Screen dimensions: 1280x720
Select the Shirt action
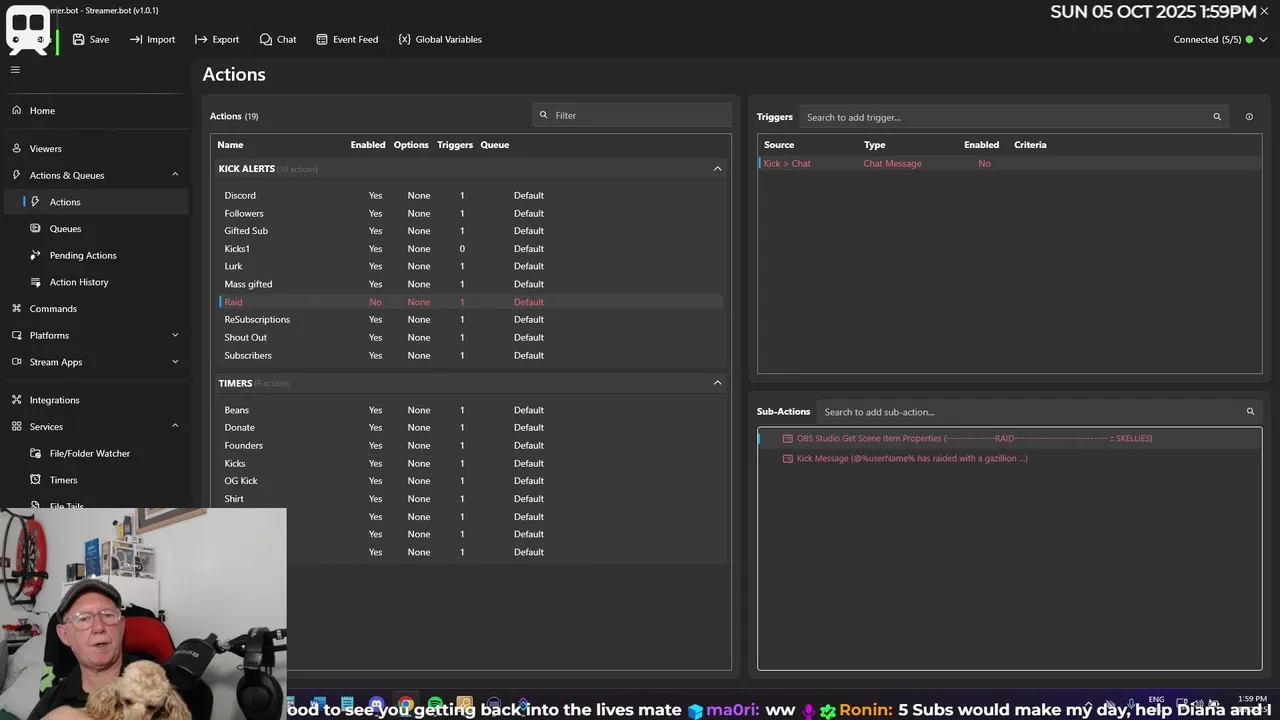coord(470,499)
